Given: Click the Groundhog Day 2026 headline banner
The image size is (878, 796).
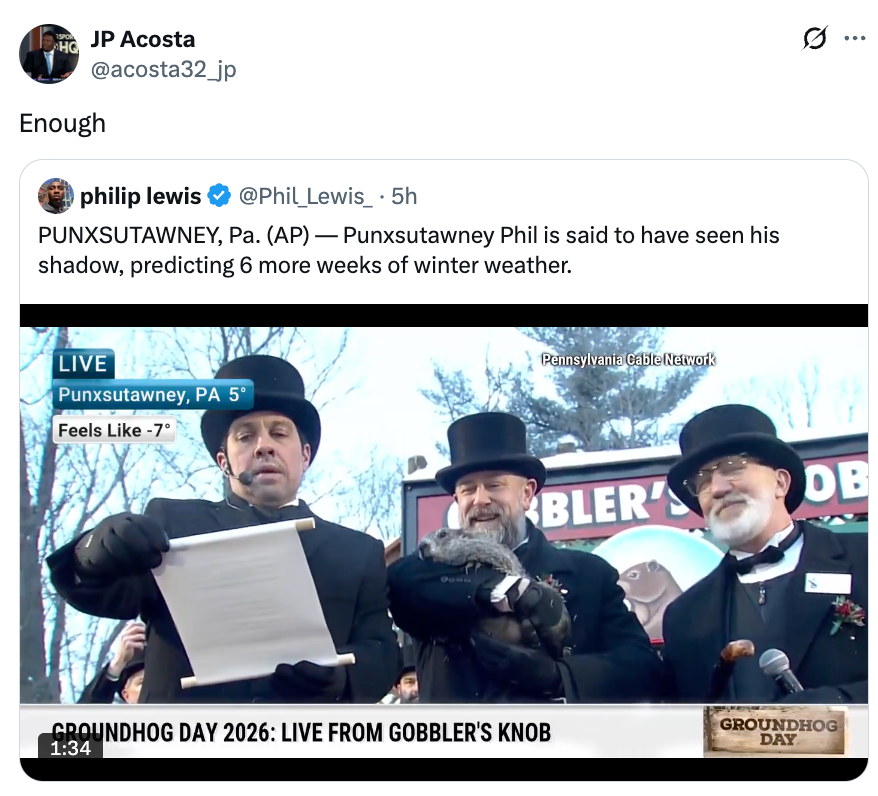Looking at the screenshot, I should tap(301, 732).
